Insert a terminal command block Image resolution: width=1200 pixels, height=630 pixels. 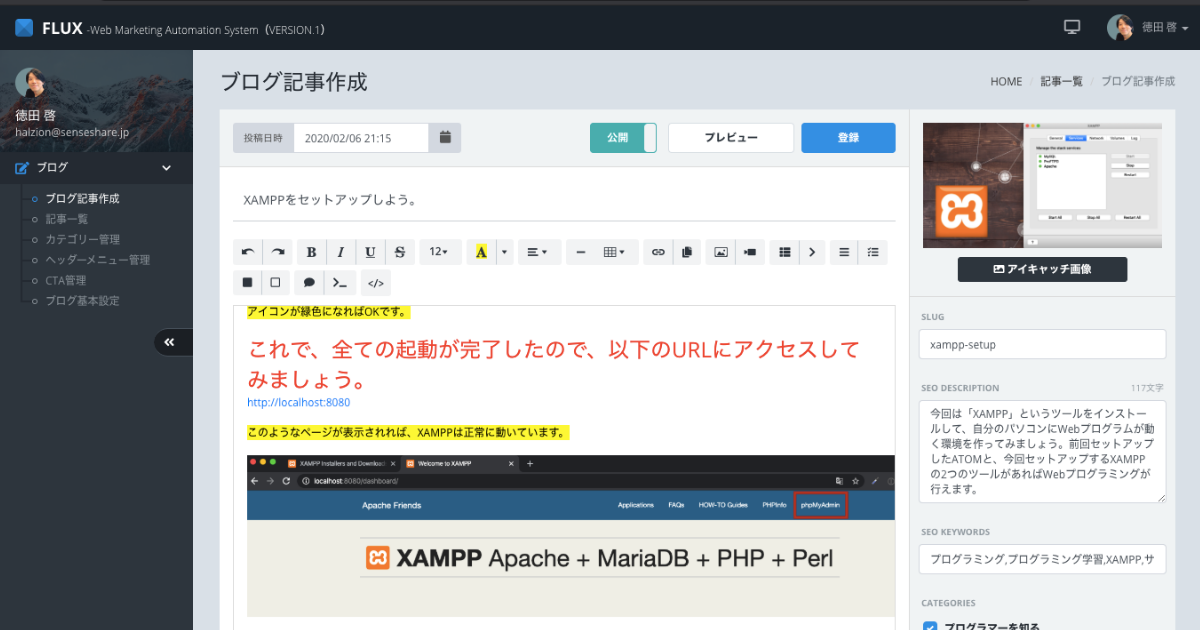tap(341, 282)
